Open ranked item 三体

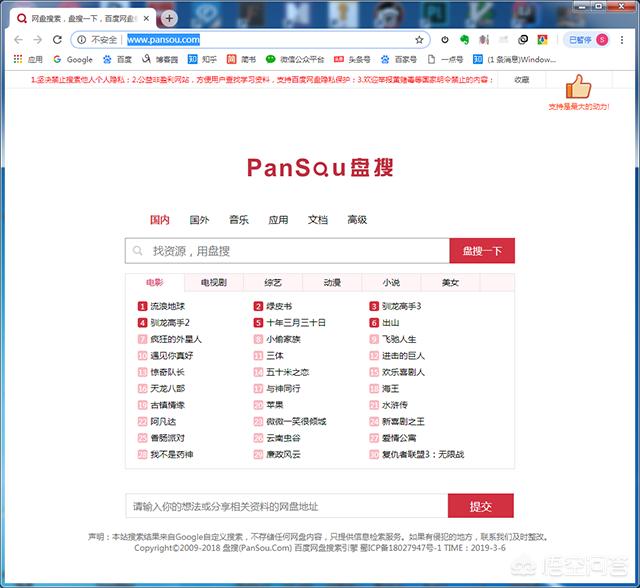(275, 356)
